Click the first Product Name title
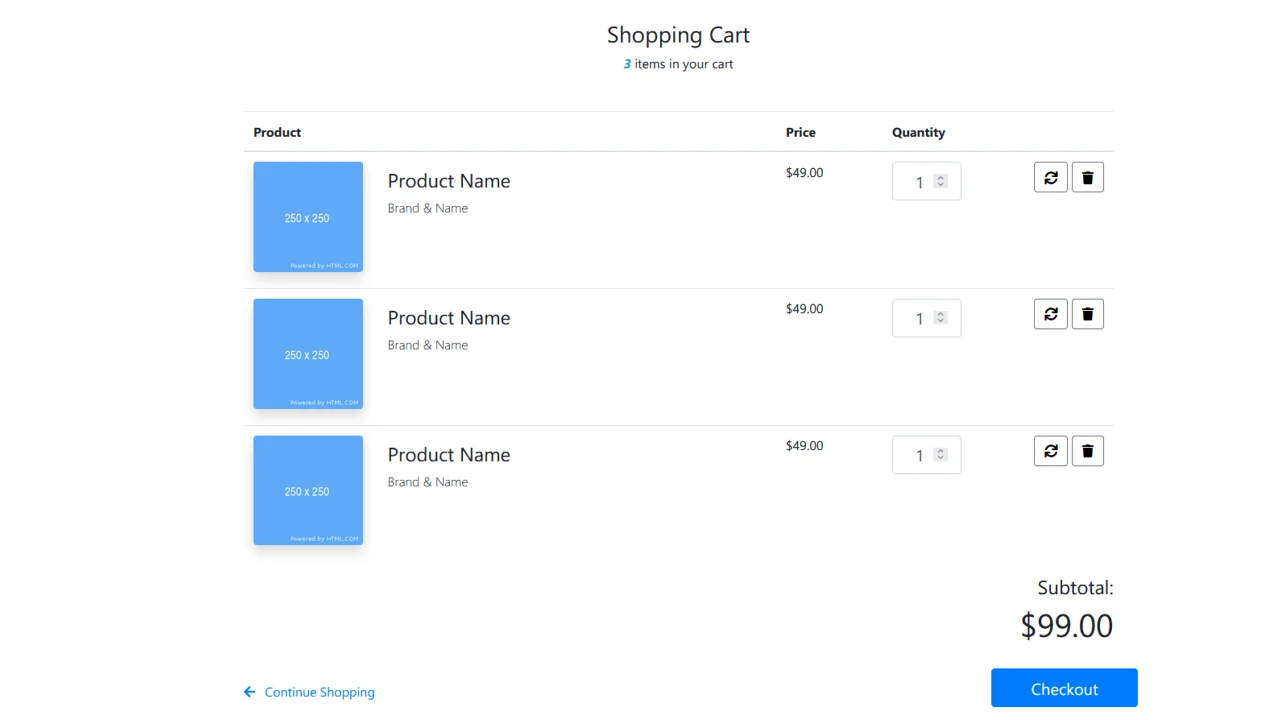This screenshot has height=720, width=1280. click(449, 181)
